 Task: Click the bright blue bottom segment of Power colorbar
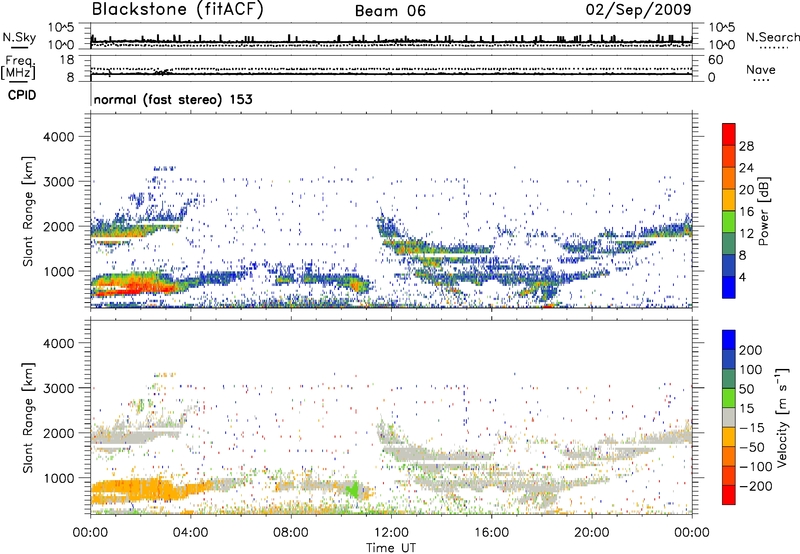pyautogui.click(x=729, y=287)
